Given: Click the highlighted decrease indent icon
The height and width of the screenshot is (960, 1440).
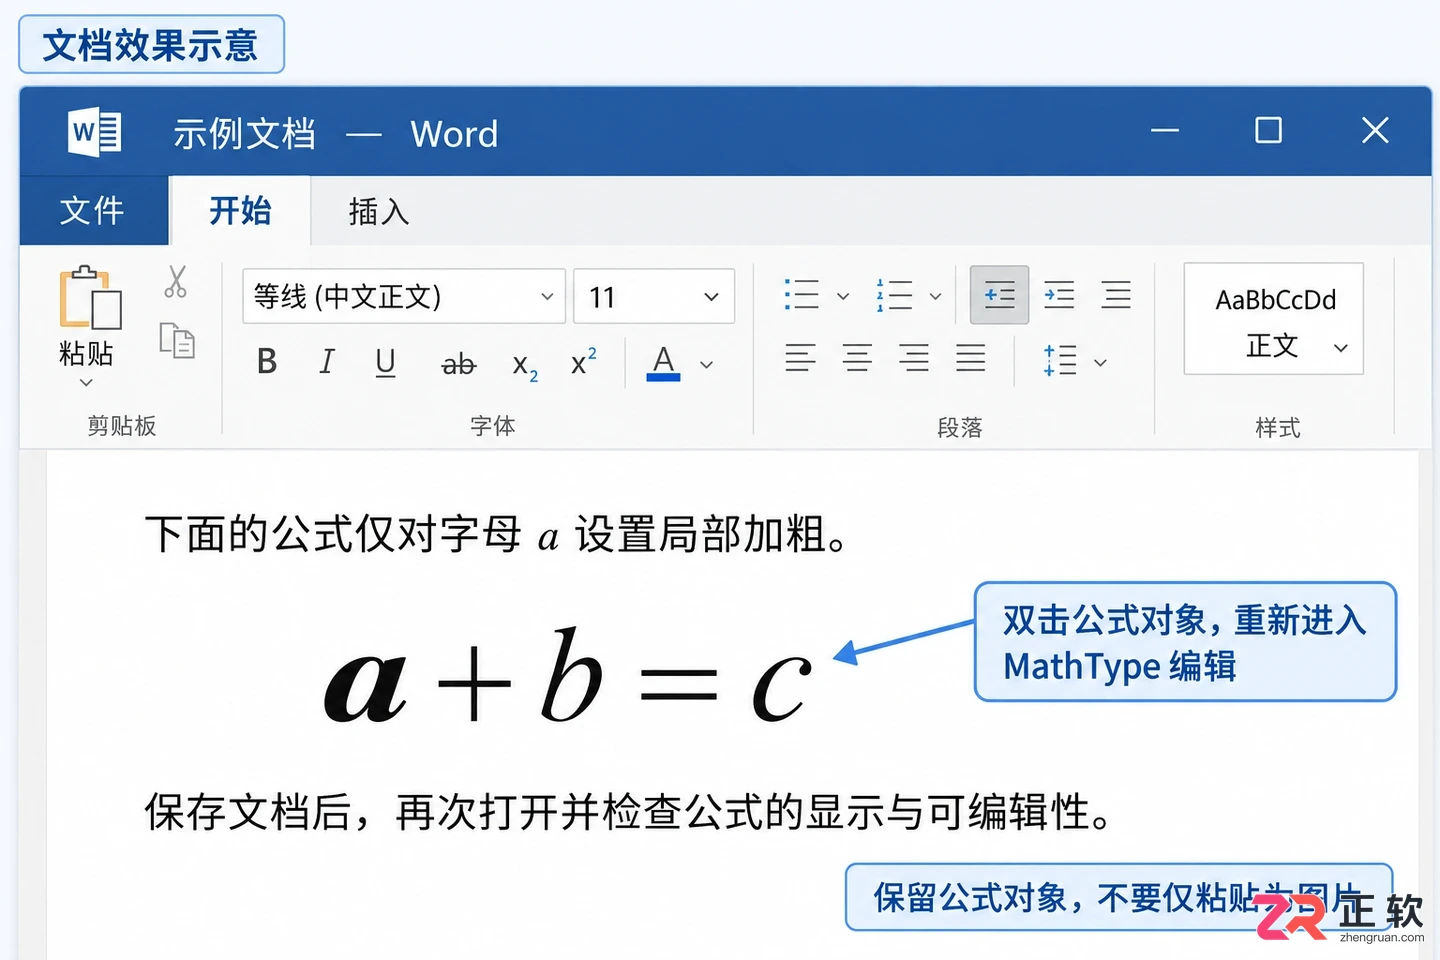Looking at the screenshot, I should (x=999, y=295).
